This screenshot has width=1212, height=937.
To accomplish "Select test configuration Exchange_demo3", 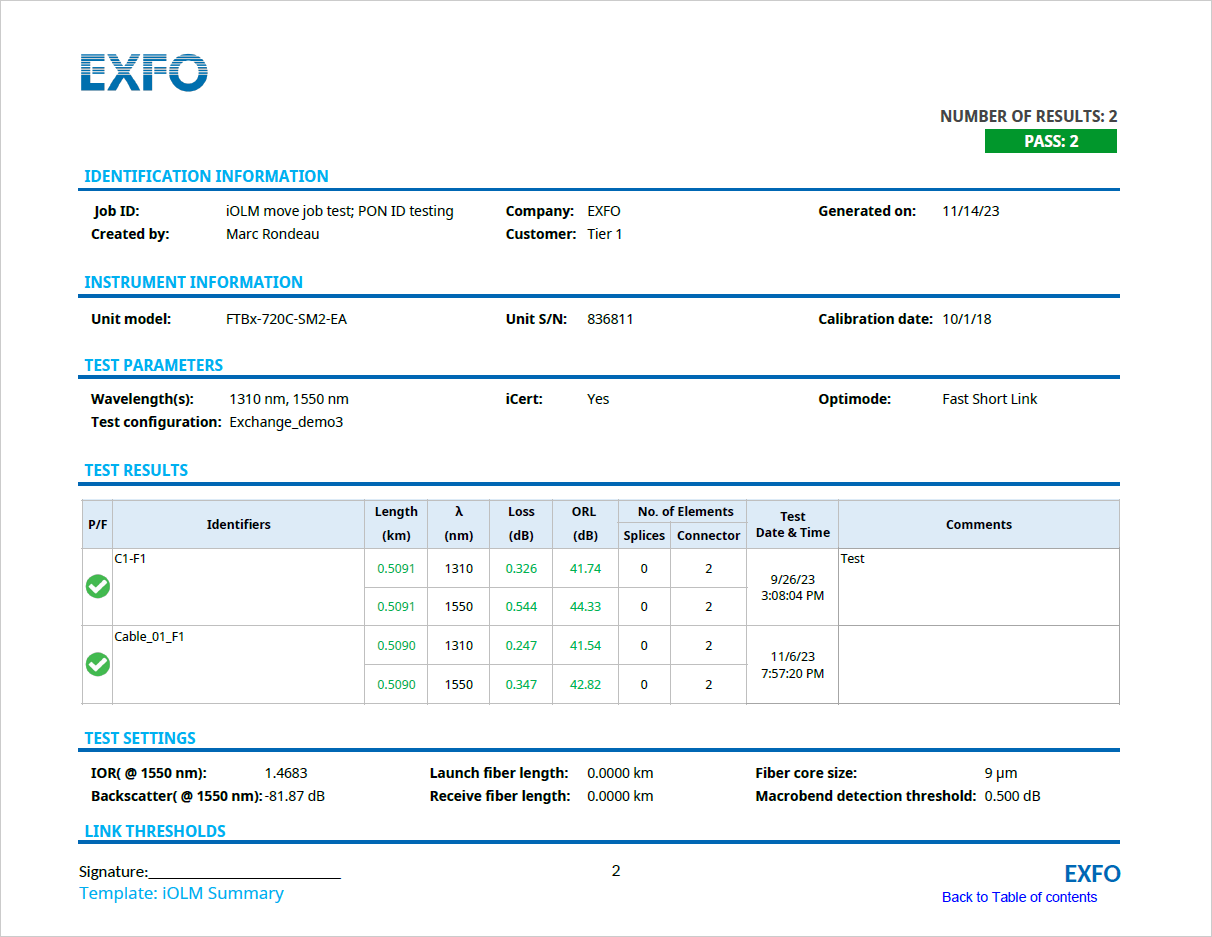I will point(286,422).
